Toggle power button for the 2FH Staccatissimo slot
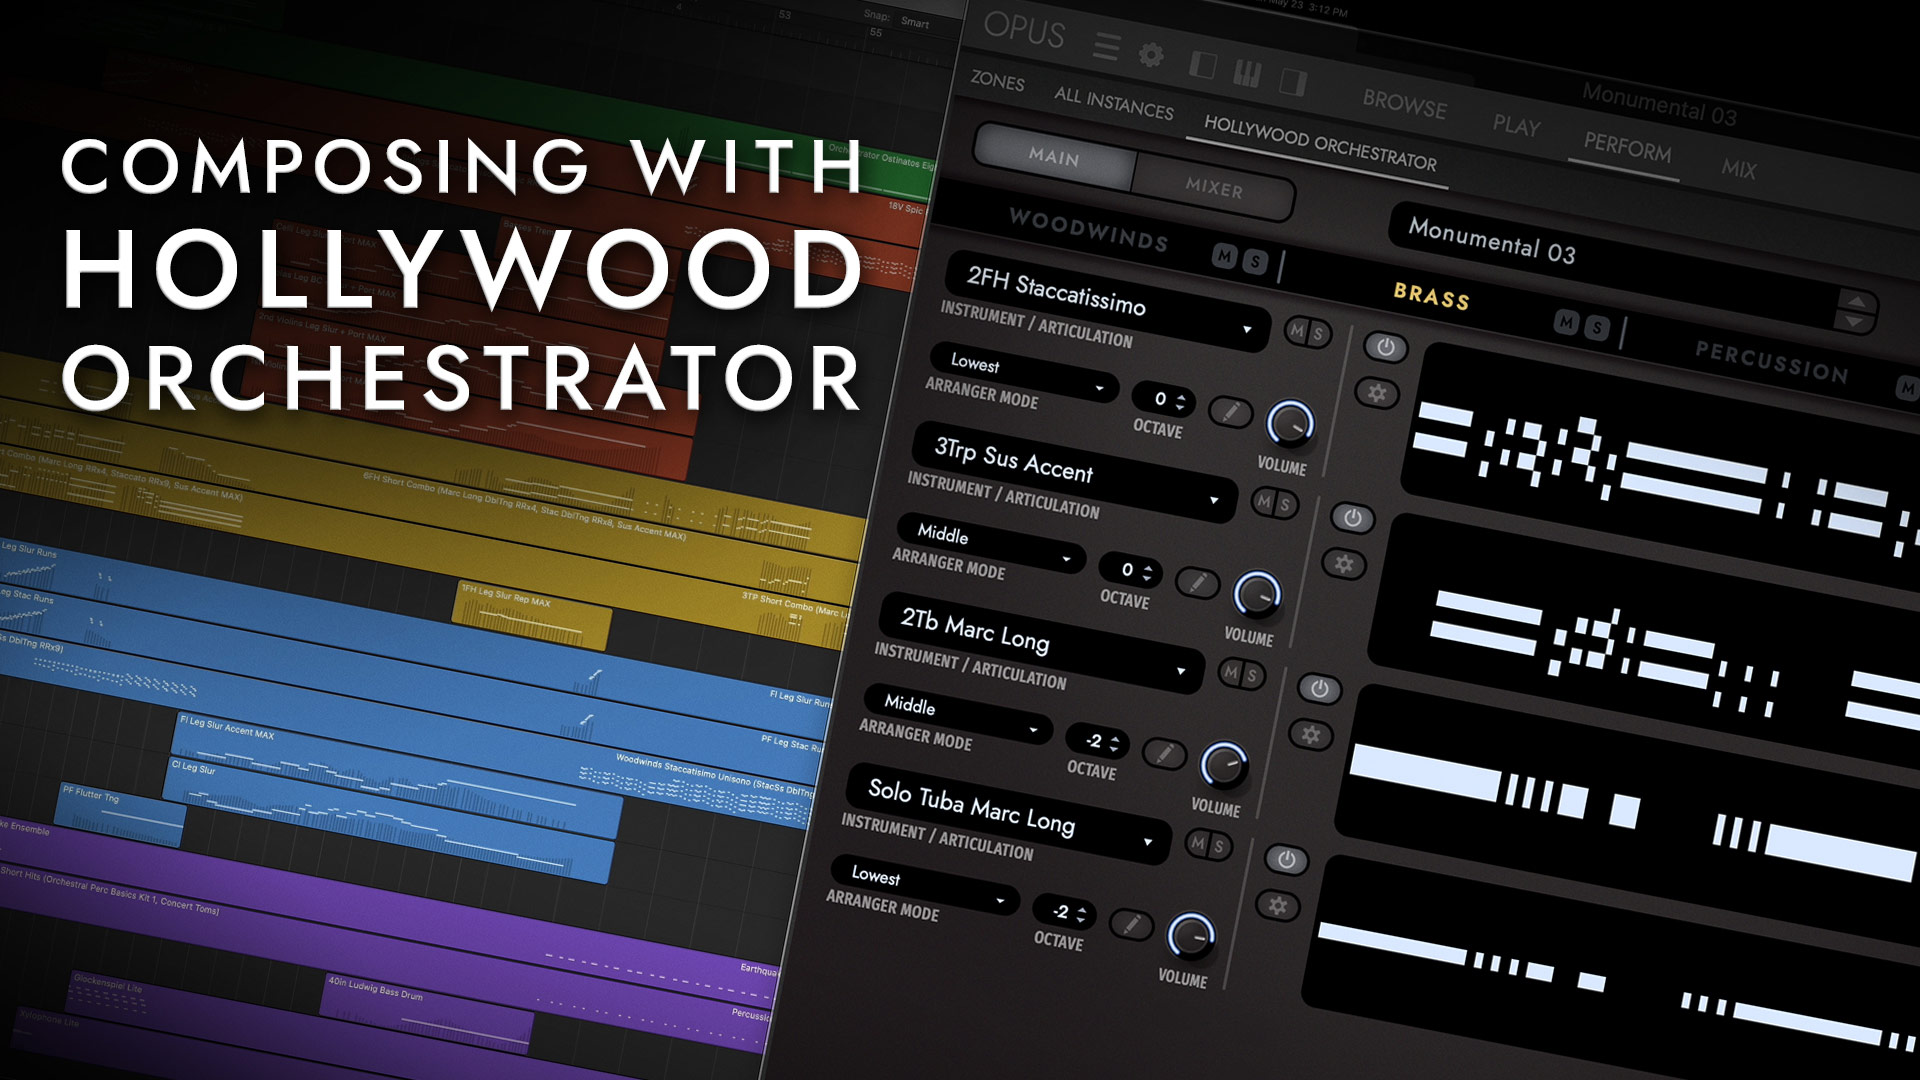Viewport: 1920px width, 1080px height. click(x=1385, y=347)
